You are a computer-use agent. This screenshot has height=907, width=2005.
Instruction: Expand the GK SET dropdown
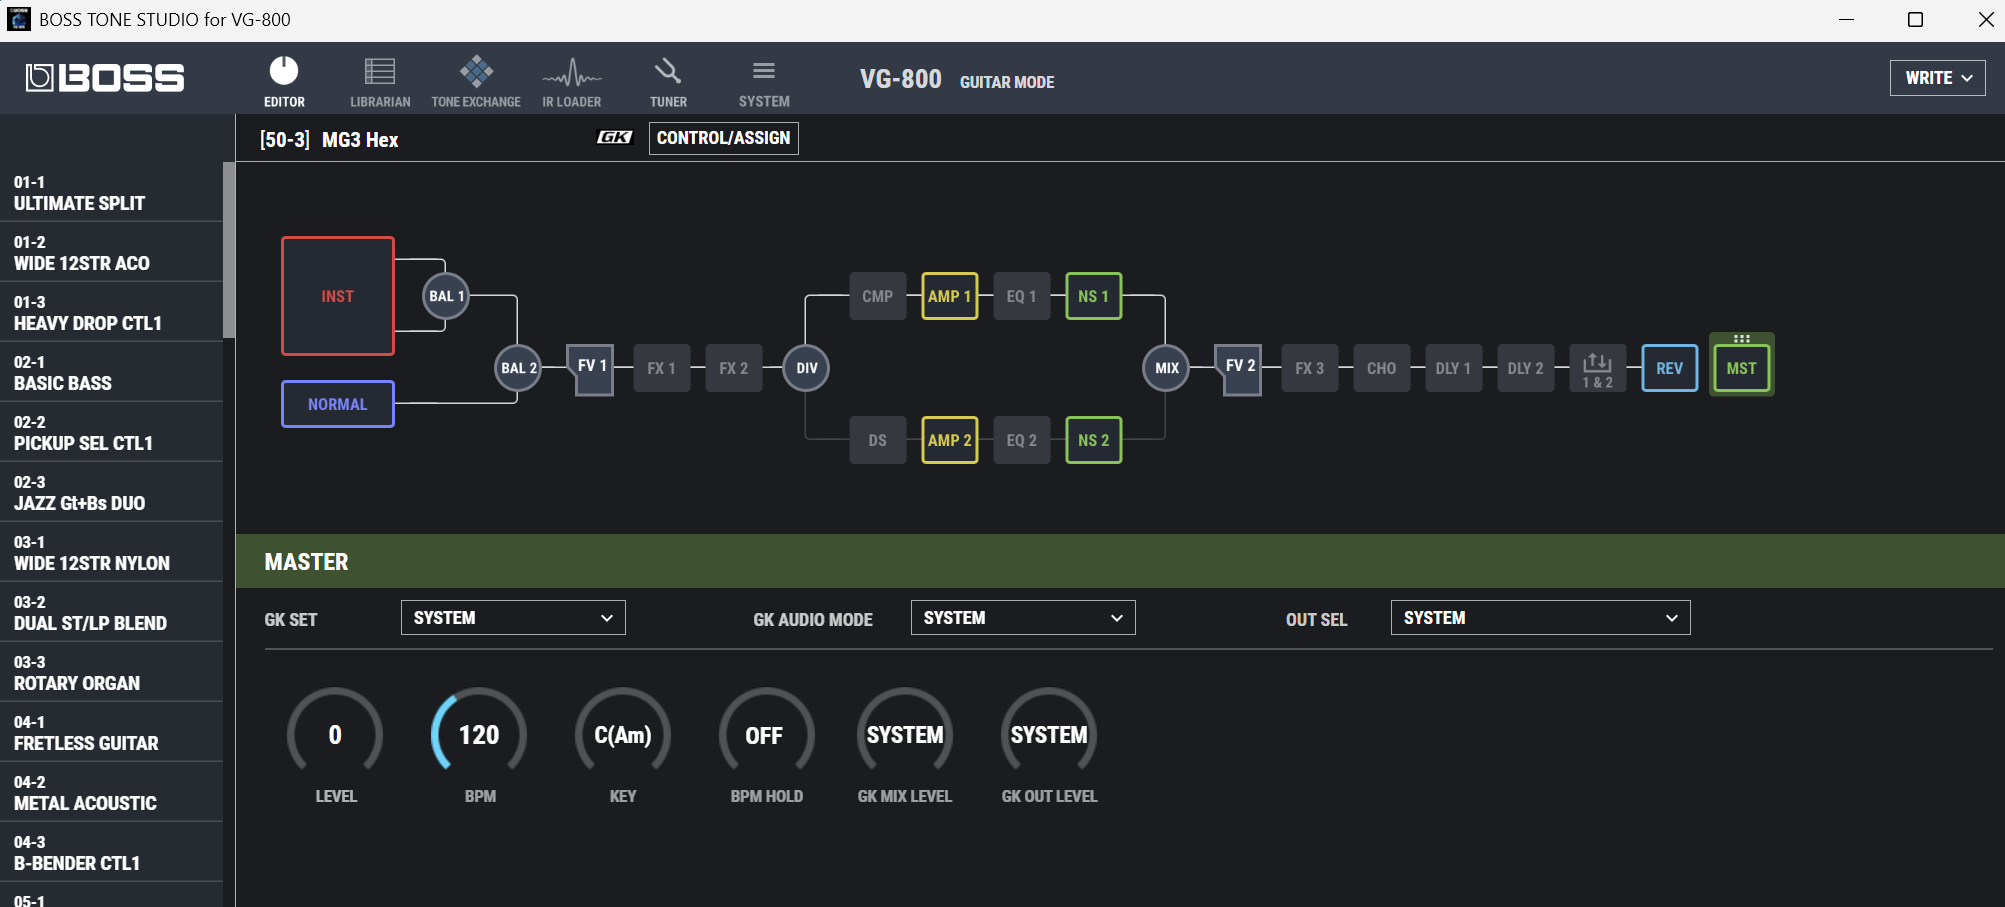point(513,618)
